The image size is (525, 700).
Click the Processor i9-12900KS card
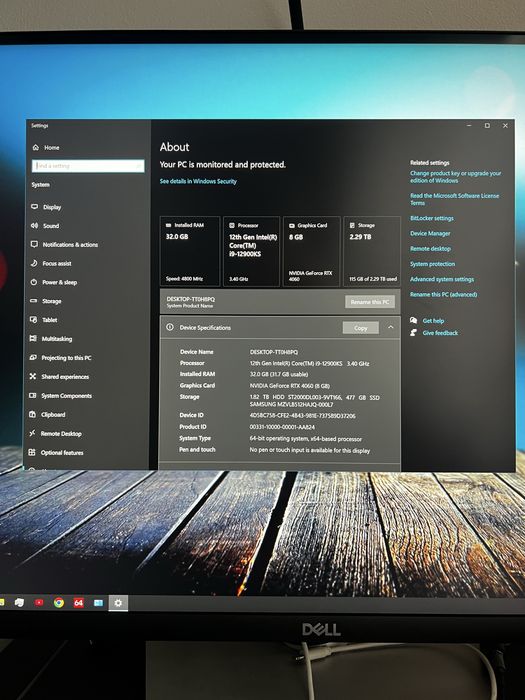(251, 251)
